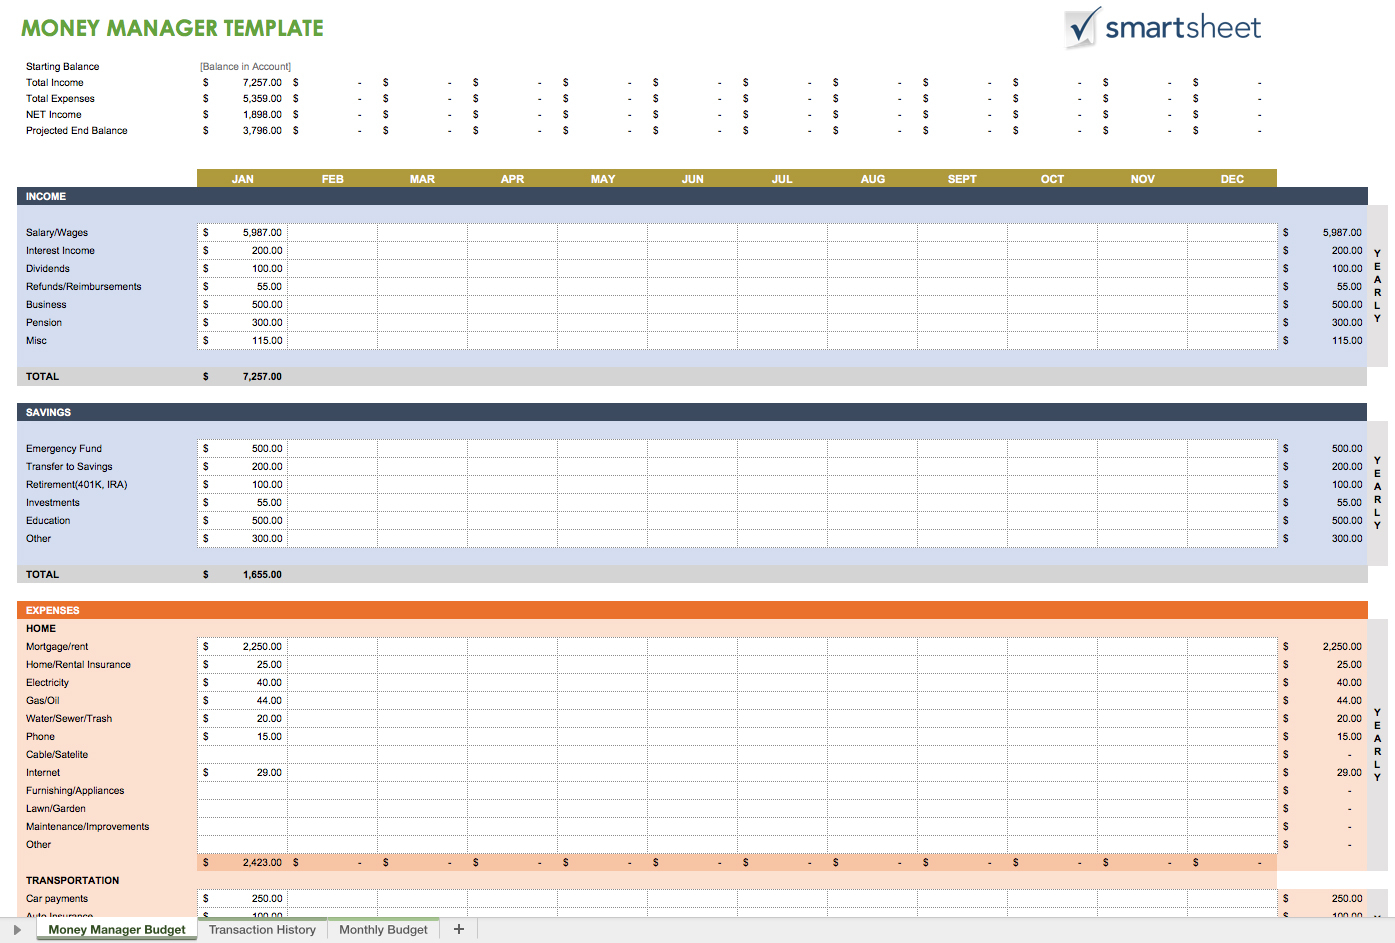Image resolution: width=1395 pixels, height=943 pixels.
Task: Select the Money Manager Budget tab
Action: [116, 929]
